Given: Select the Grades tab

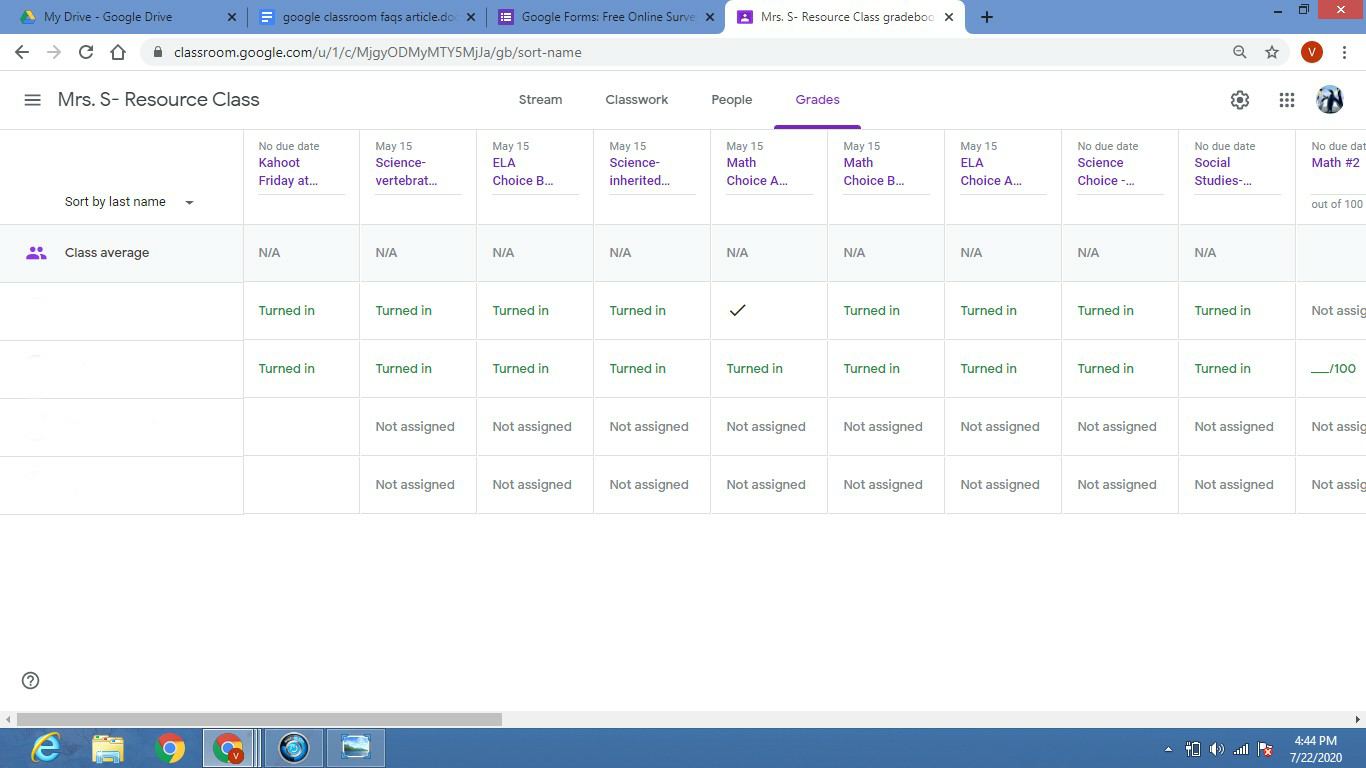Looking at the screenshot, I should click(817, 100).
